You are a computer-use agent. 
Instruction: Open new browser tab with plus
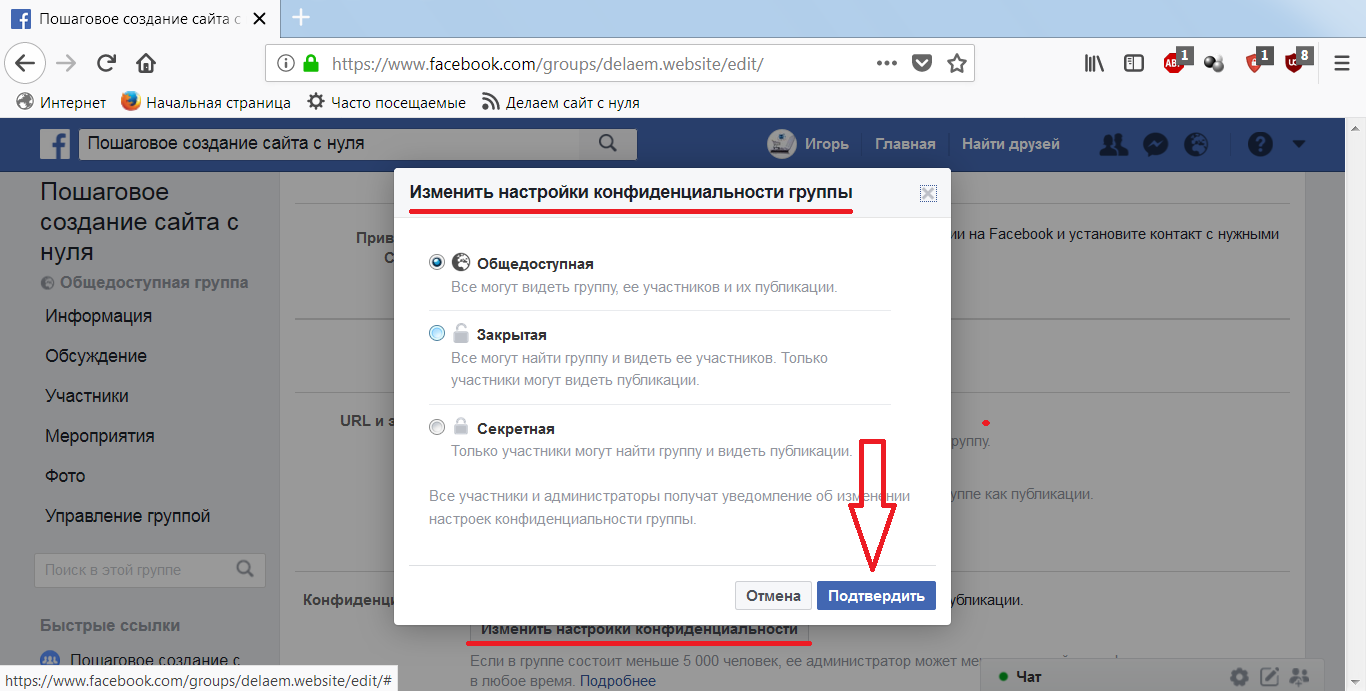(x=301, y=18)
